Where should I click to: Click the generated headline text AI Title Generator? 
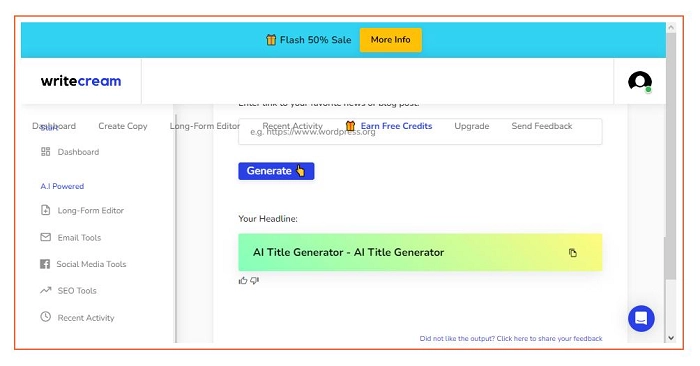tap(348, 253)
